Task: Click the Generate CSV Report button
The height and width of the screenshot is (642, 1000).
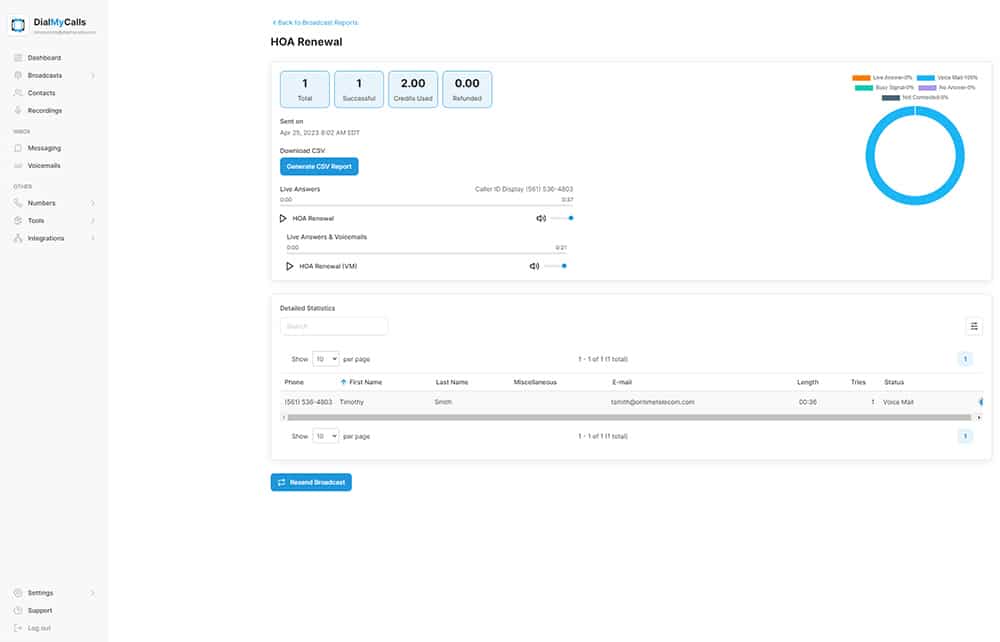Action: (x=319, y=166)
